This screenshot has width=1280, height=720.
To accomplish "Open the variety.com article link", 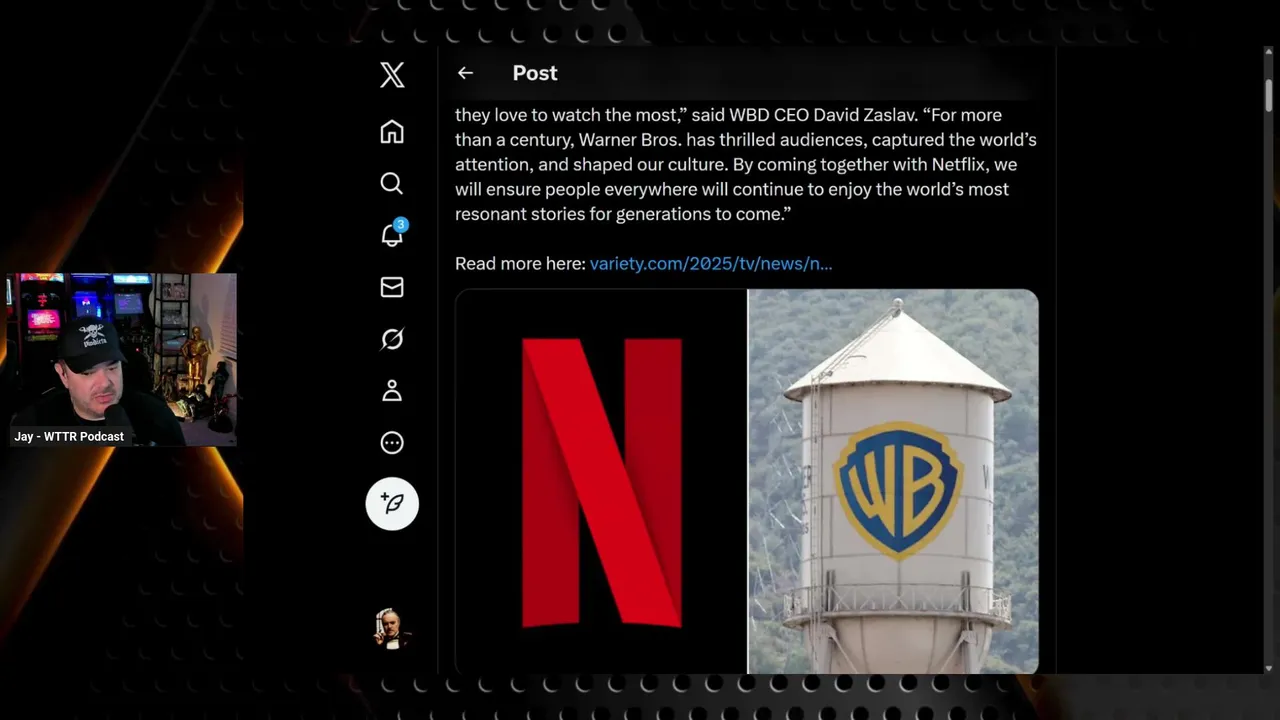I will pyautogui.click(x=711, y=264).
